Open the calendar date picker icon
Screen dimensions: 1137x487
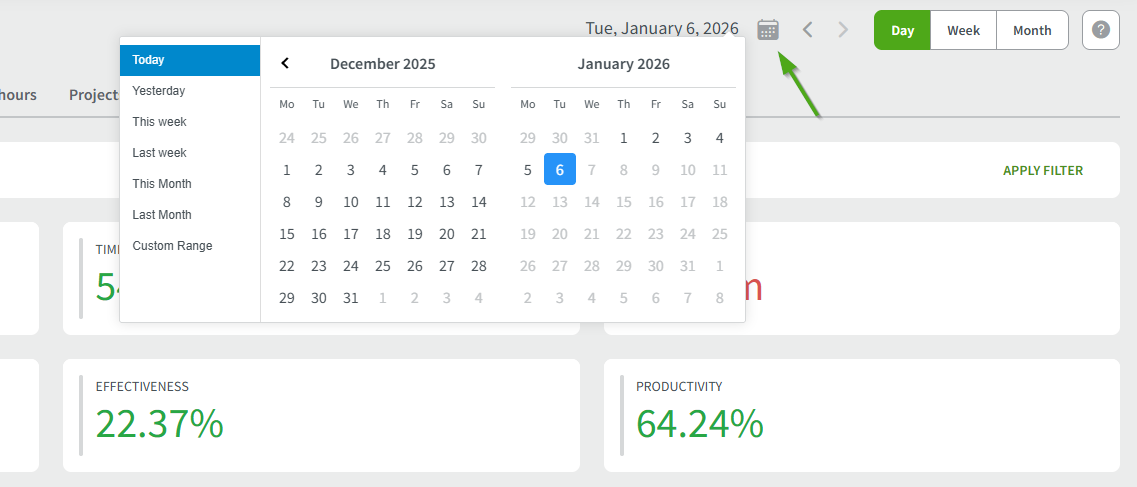[768, 30]
